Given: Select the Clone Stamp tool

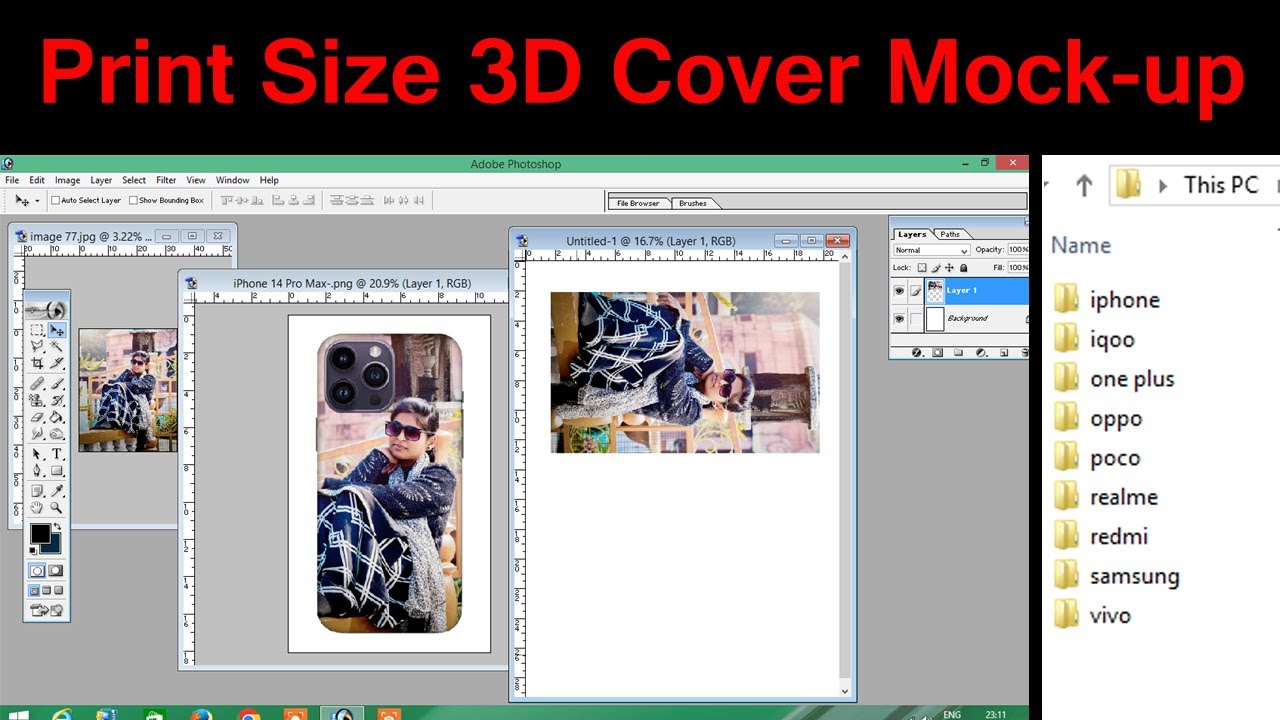Looking at the screenshot, I should click(37, 401).
